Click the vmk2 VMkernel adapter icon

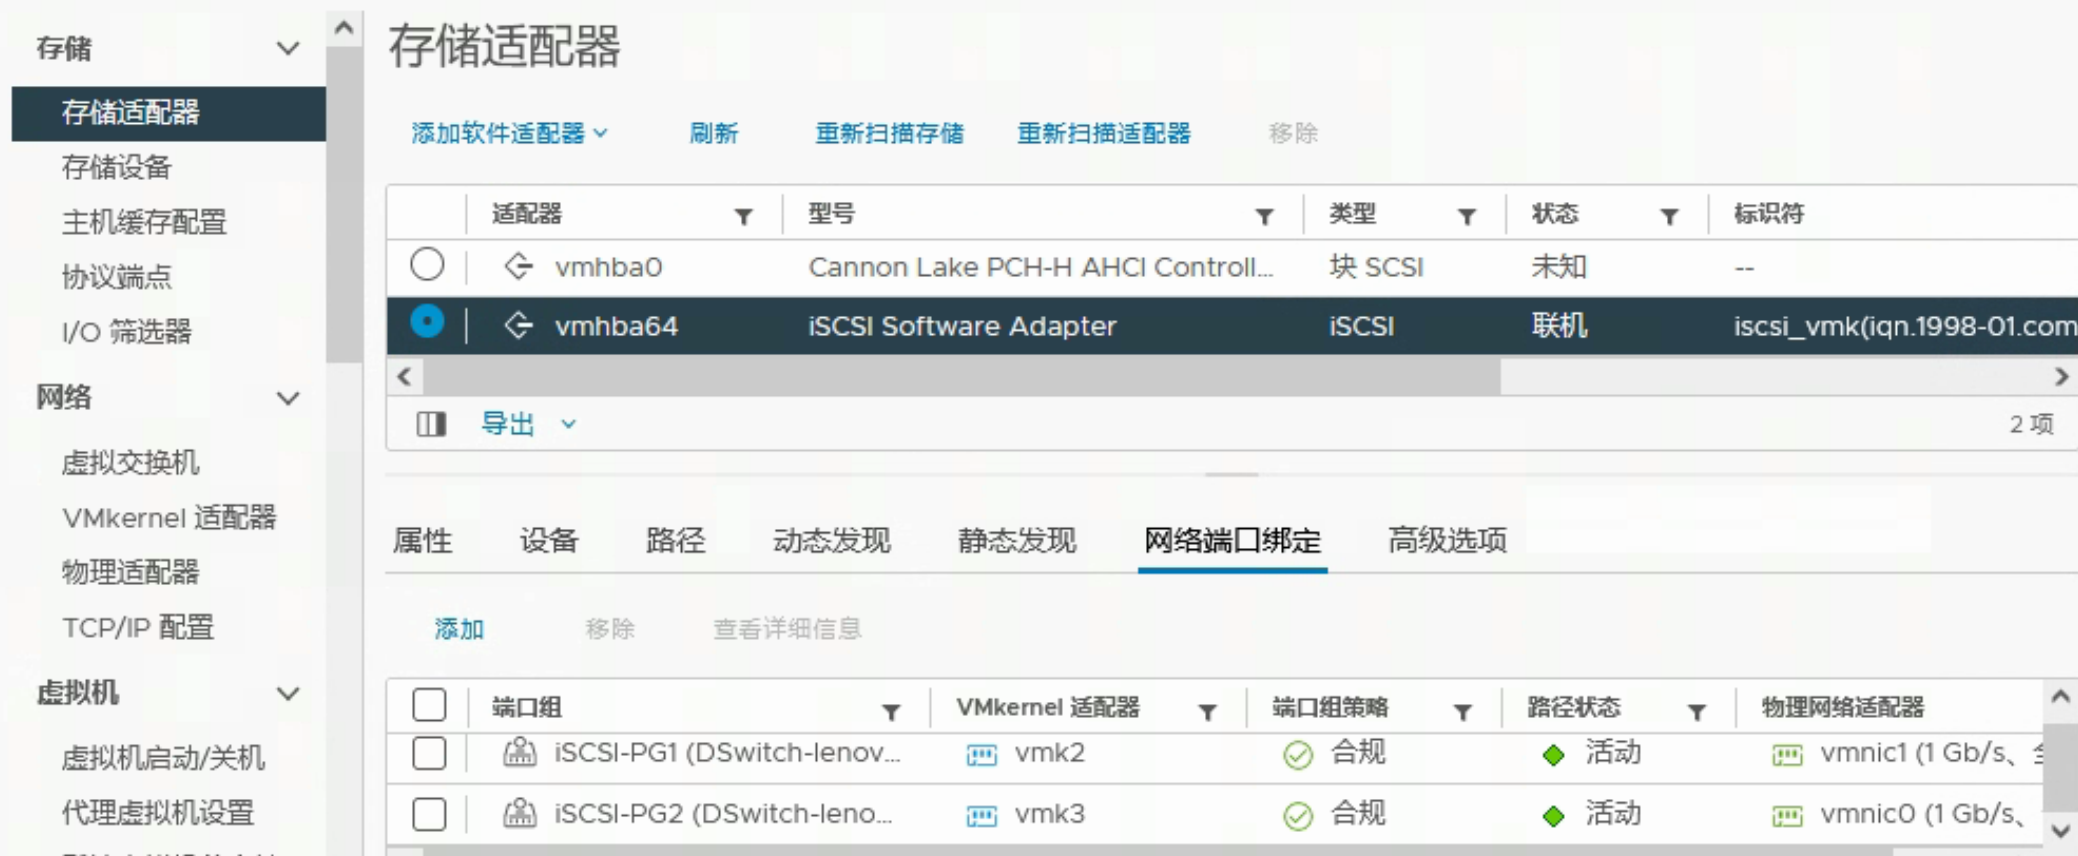[x=981, y=754]
